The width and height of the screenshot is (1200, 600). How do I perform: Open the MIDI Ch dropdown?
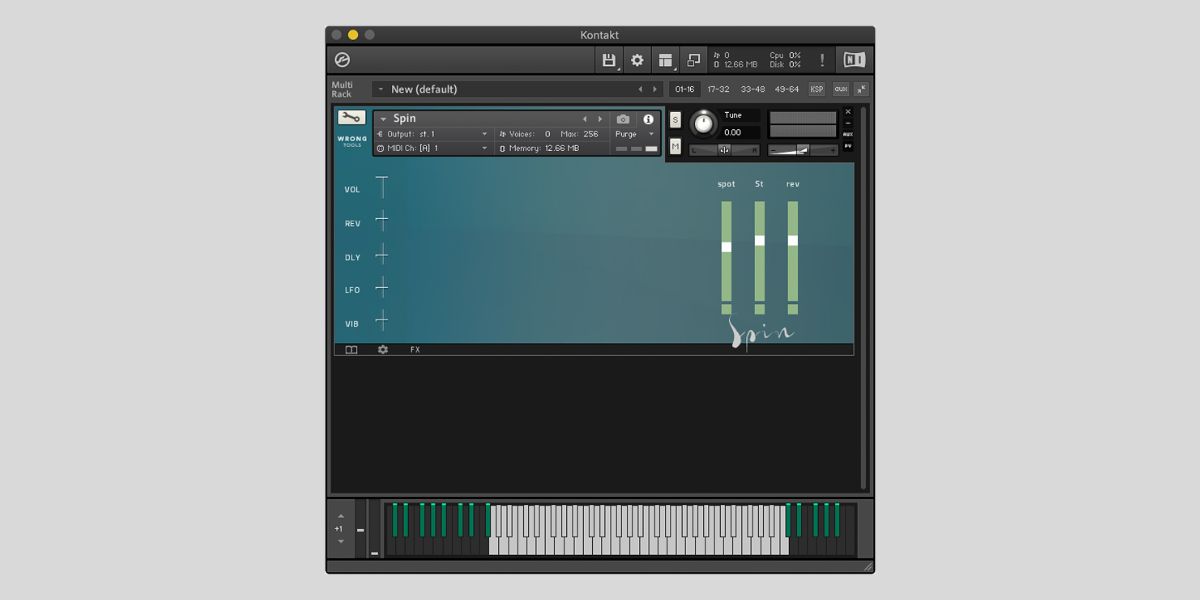[485, 148]
